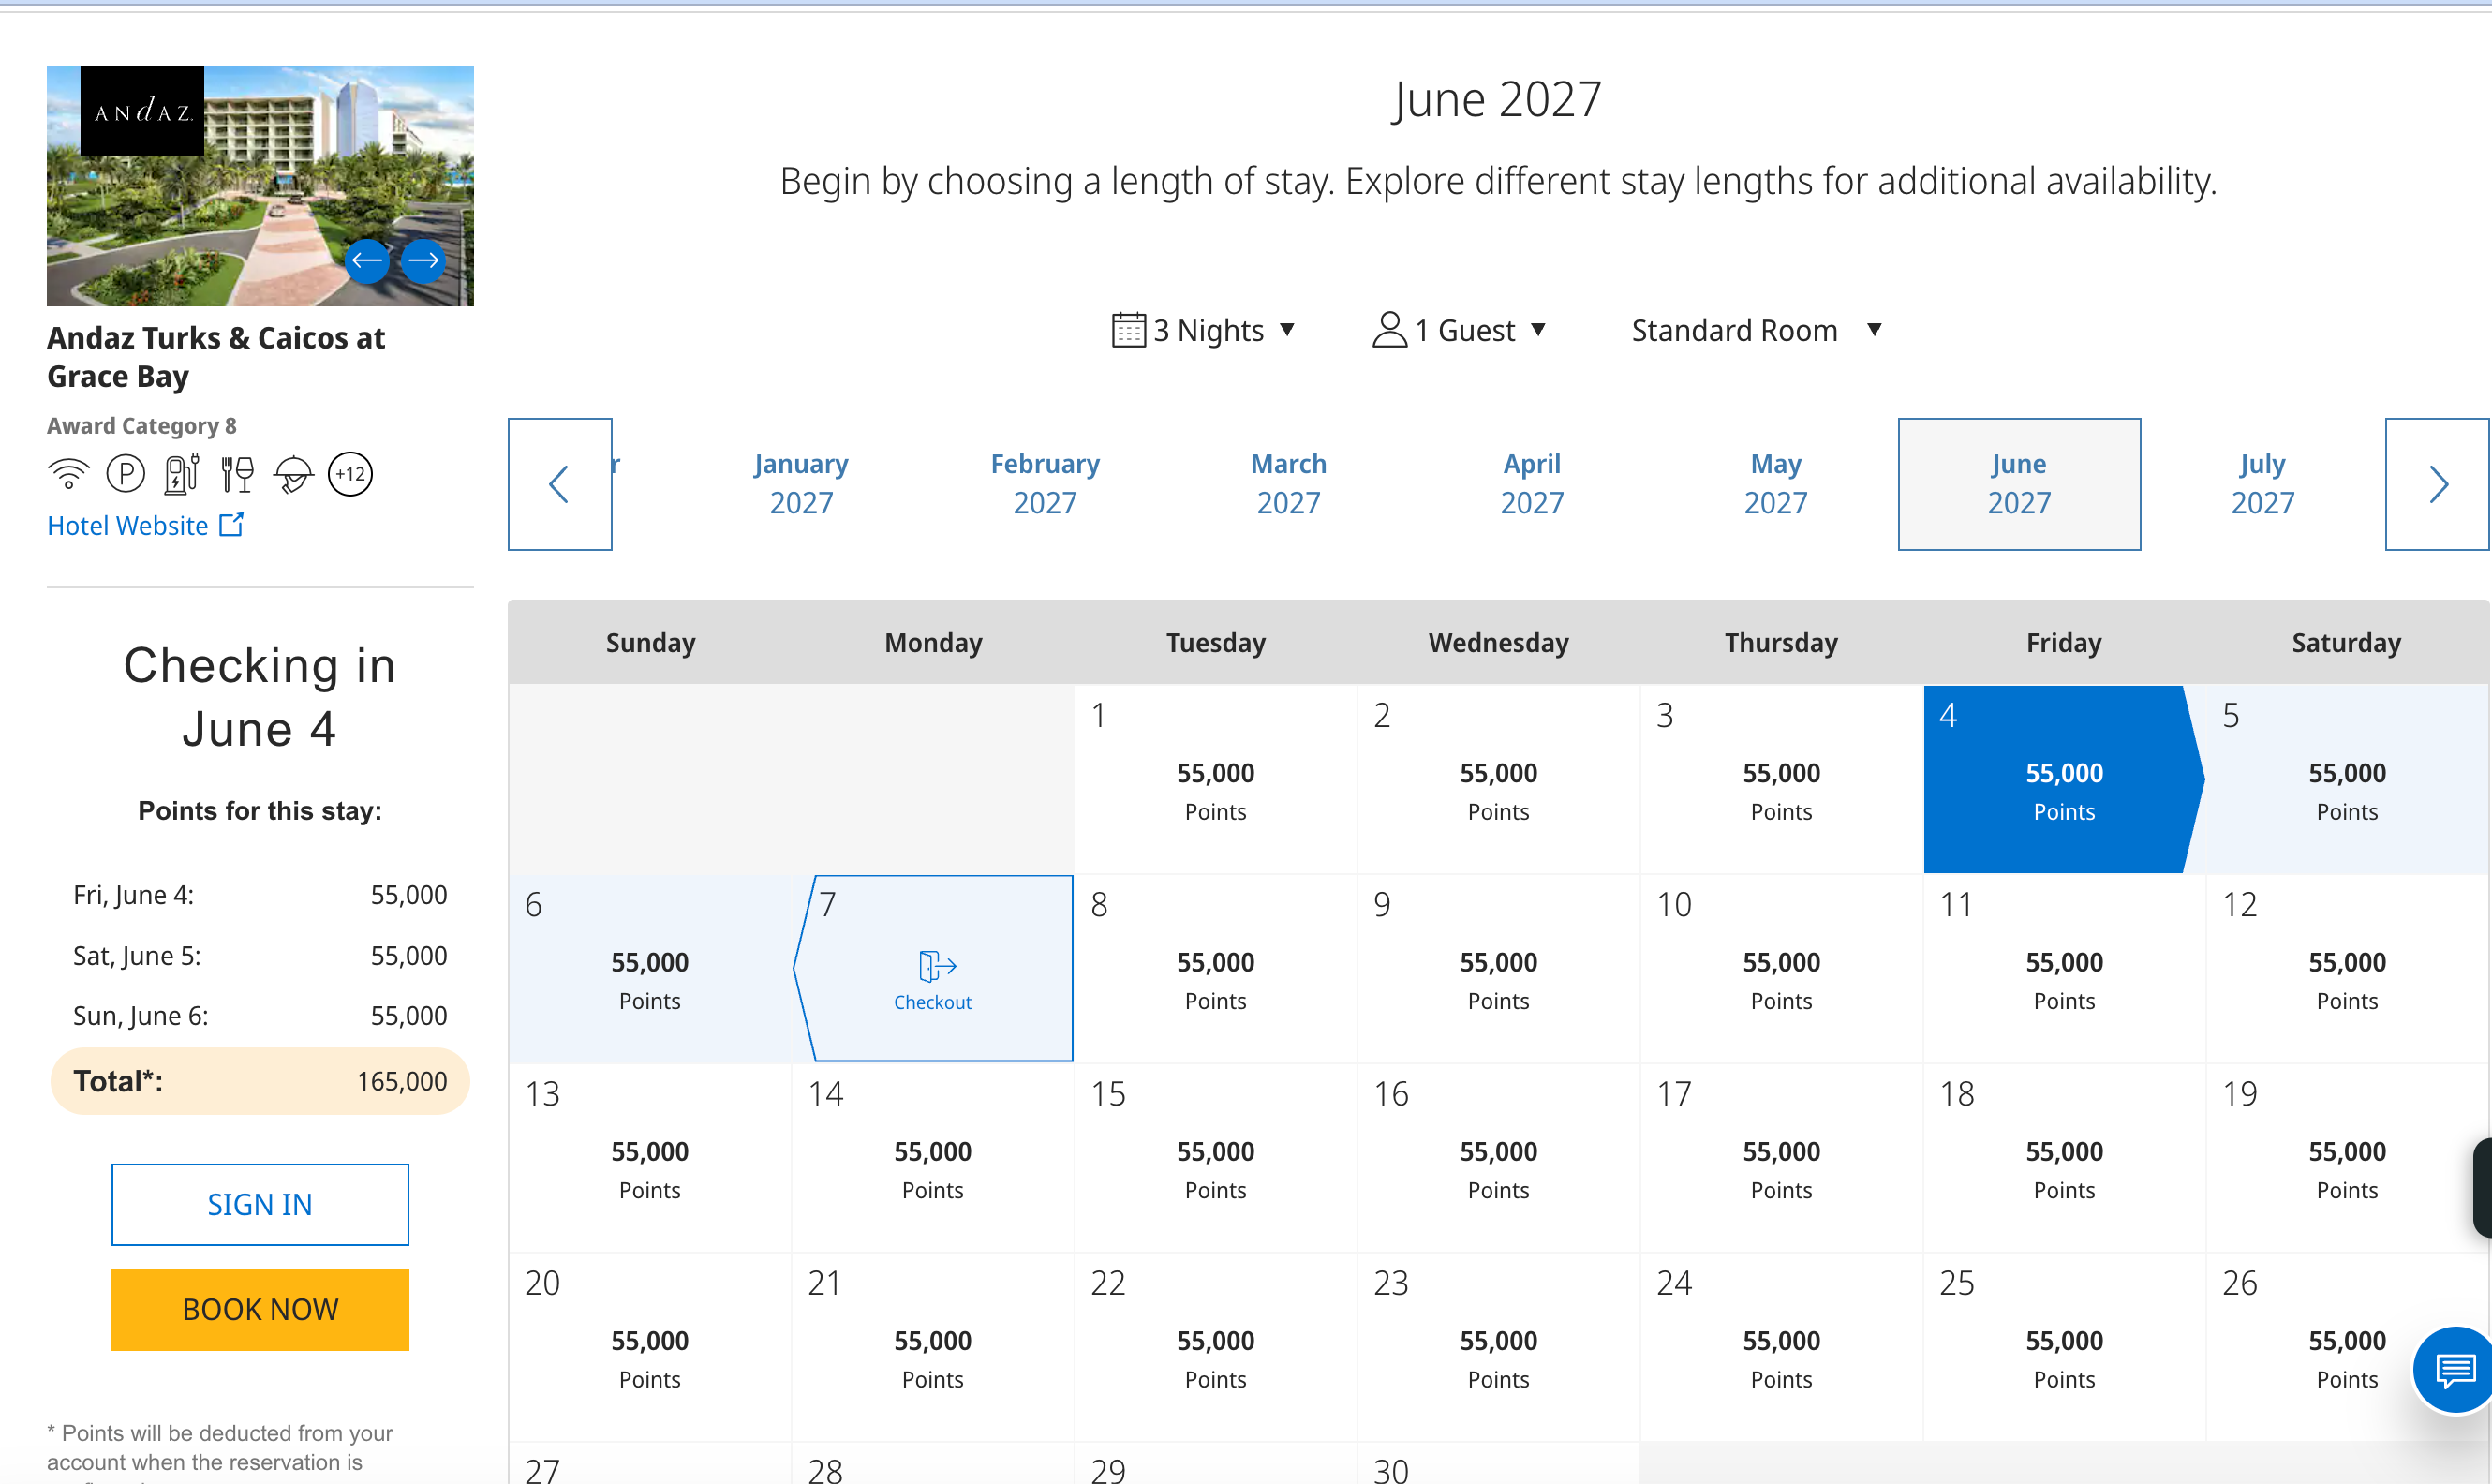Click the Award Category 8 label
This screenshot has height=1484, width=2492.
[x=142, y=426]
